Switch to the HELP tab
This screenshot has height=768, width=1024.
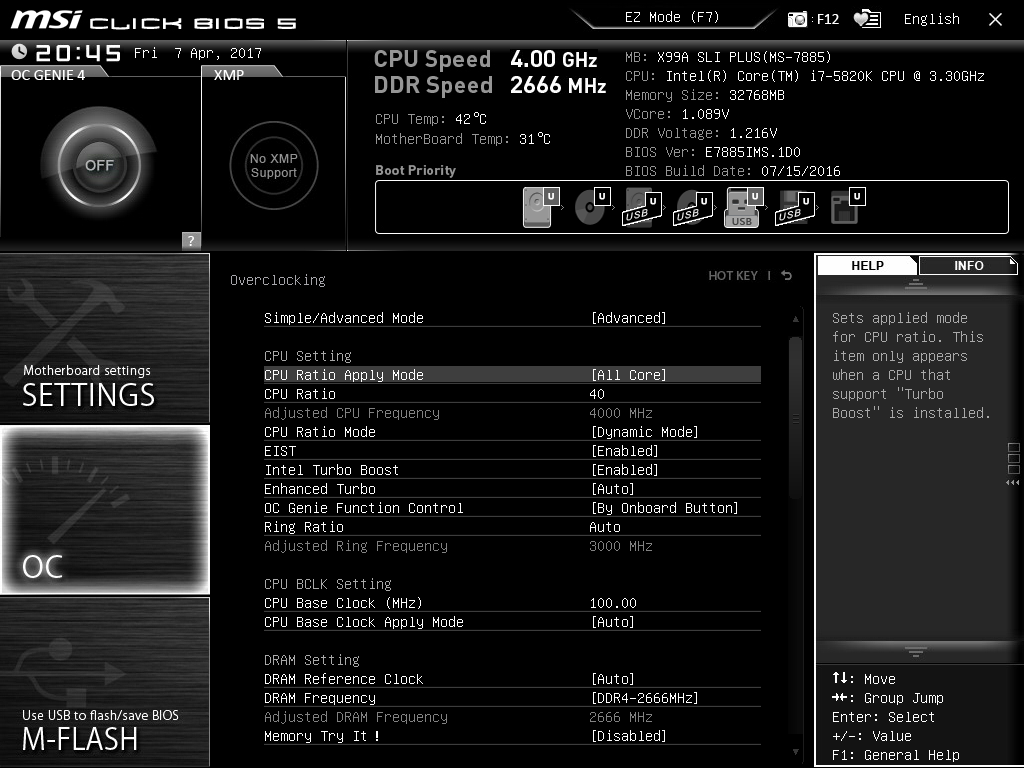click(867, 266)
